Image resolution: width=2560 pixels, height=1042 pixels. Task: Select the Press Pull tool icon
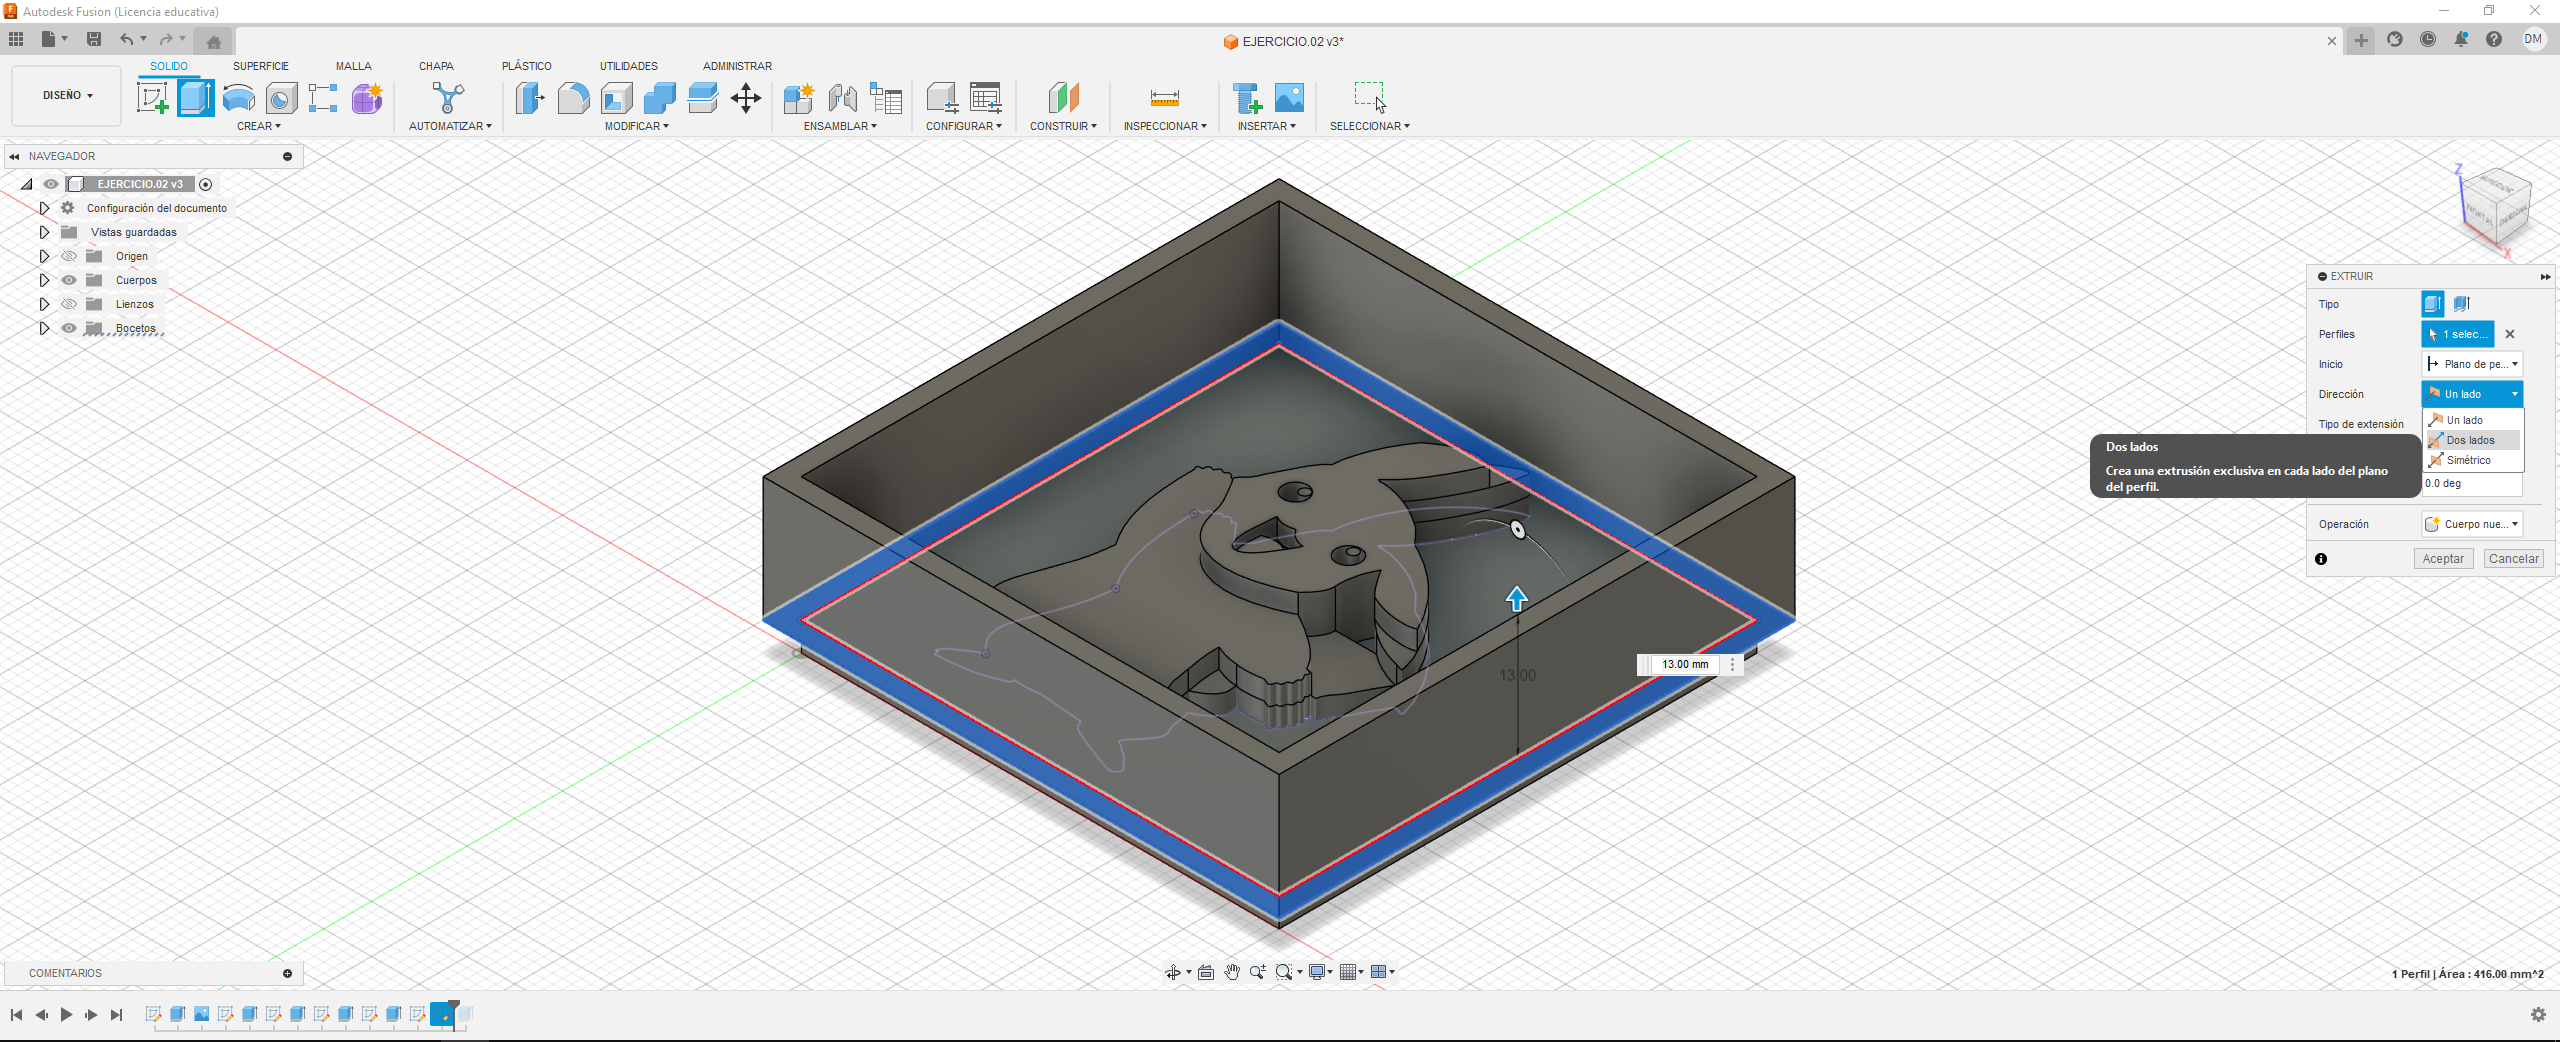[530, 98]
